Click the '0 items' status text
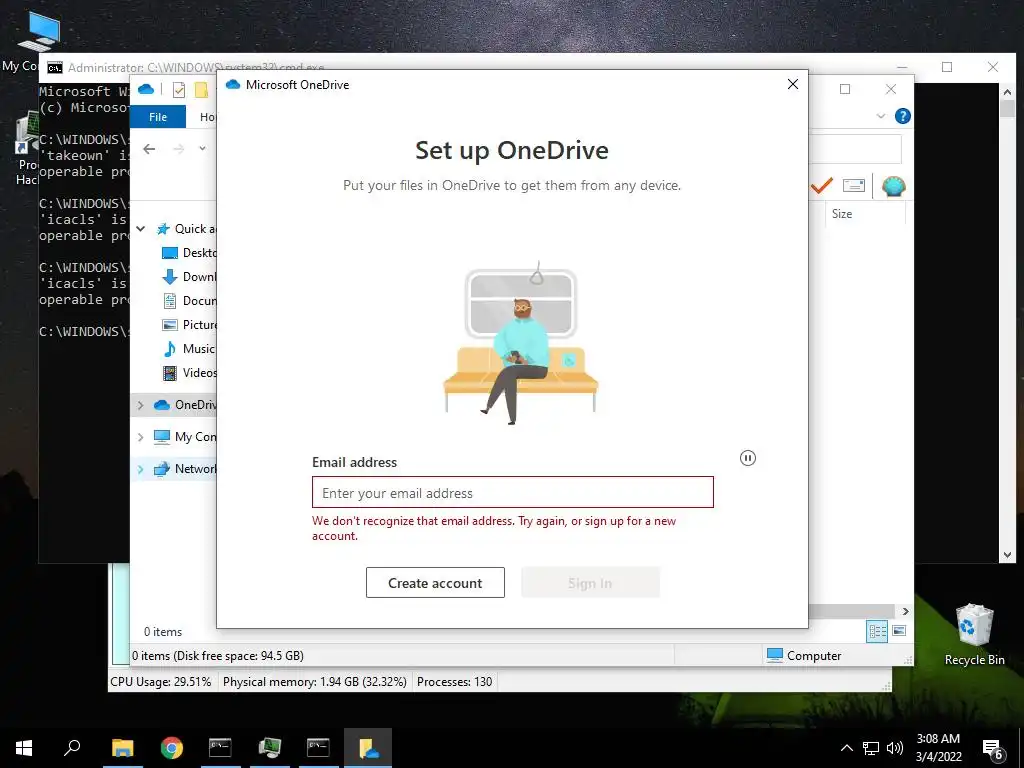This screenshot has height=768, width=1024. [x=163, y=632]
